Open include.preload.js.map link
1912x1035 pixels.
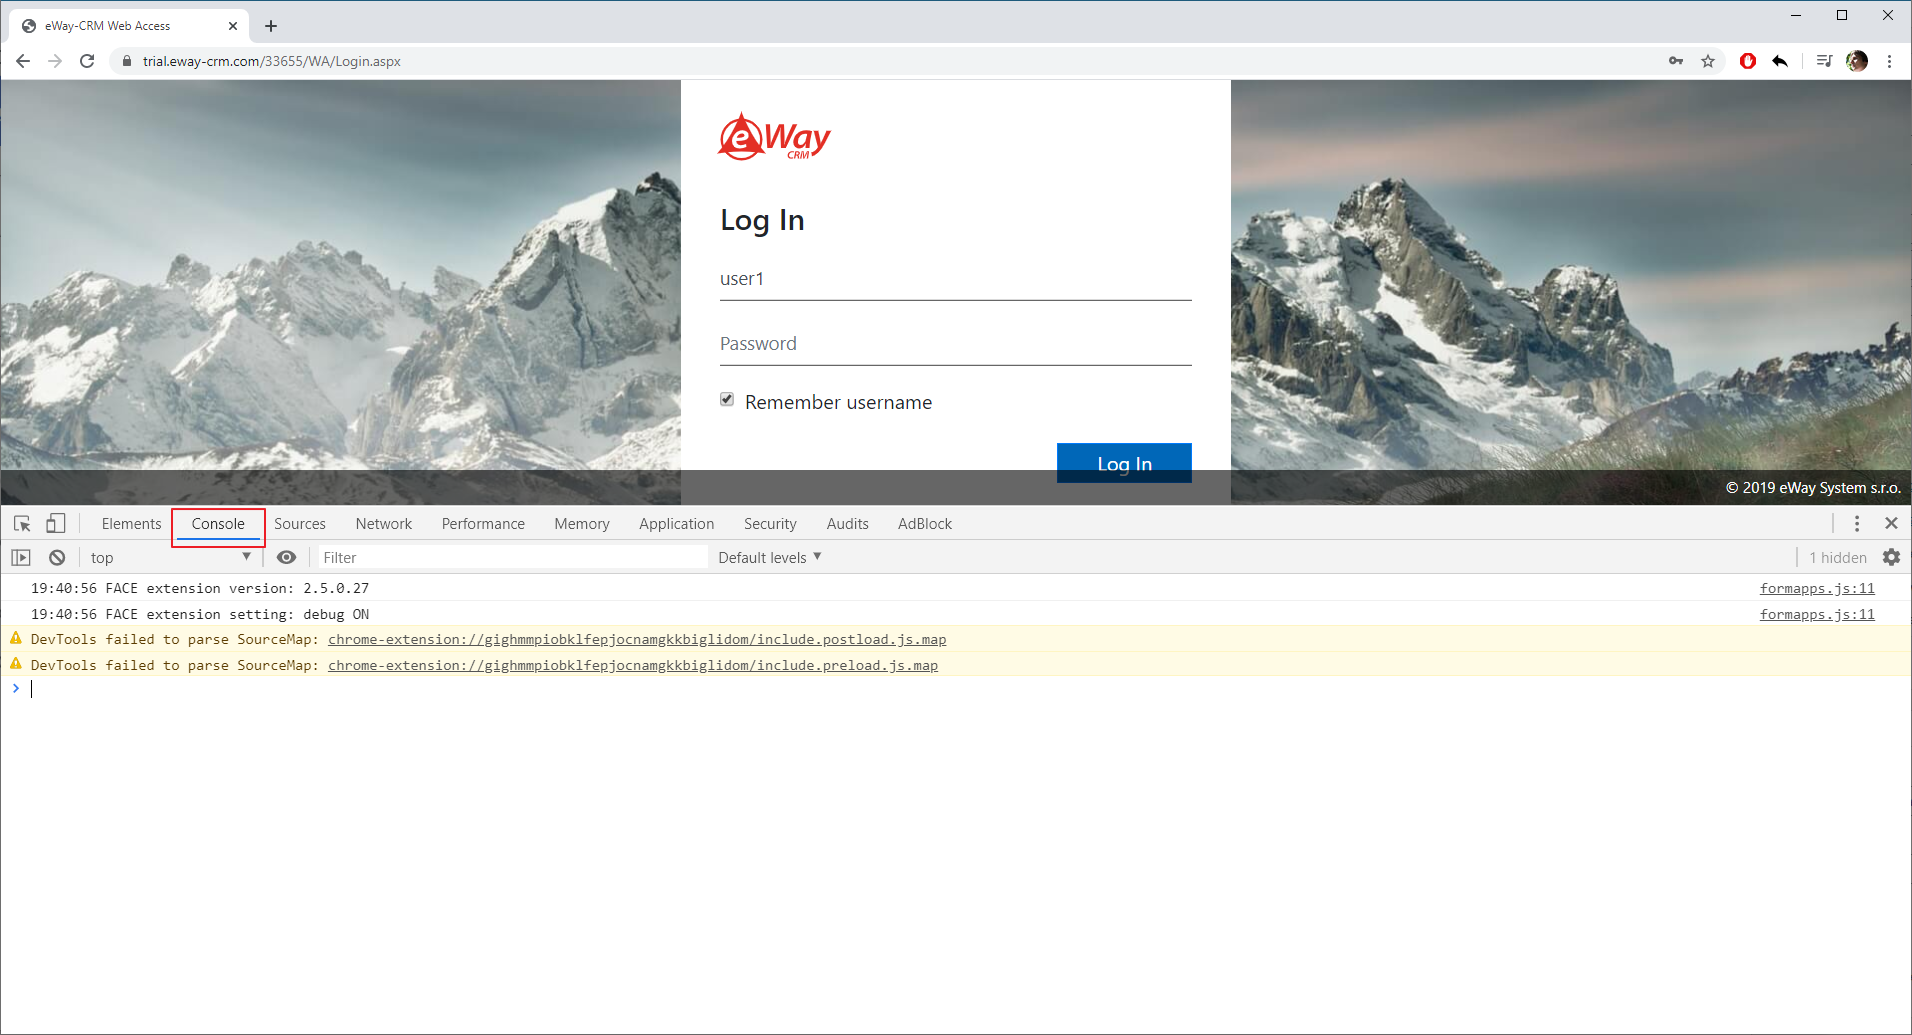click(633, 665)
